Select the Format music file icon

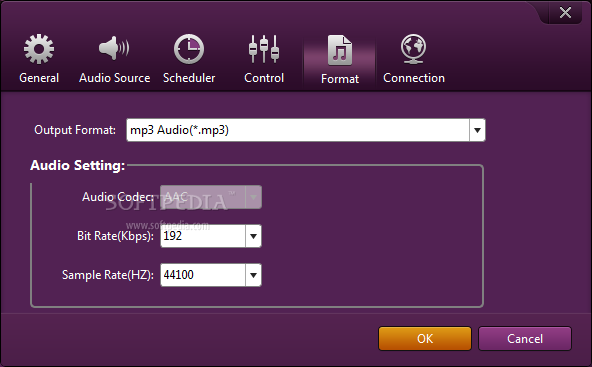pyautogui.click(x=340, y=50)
